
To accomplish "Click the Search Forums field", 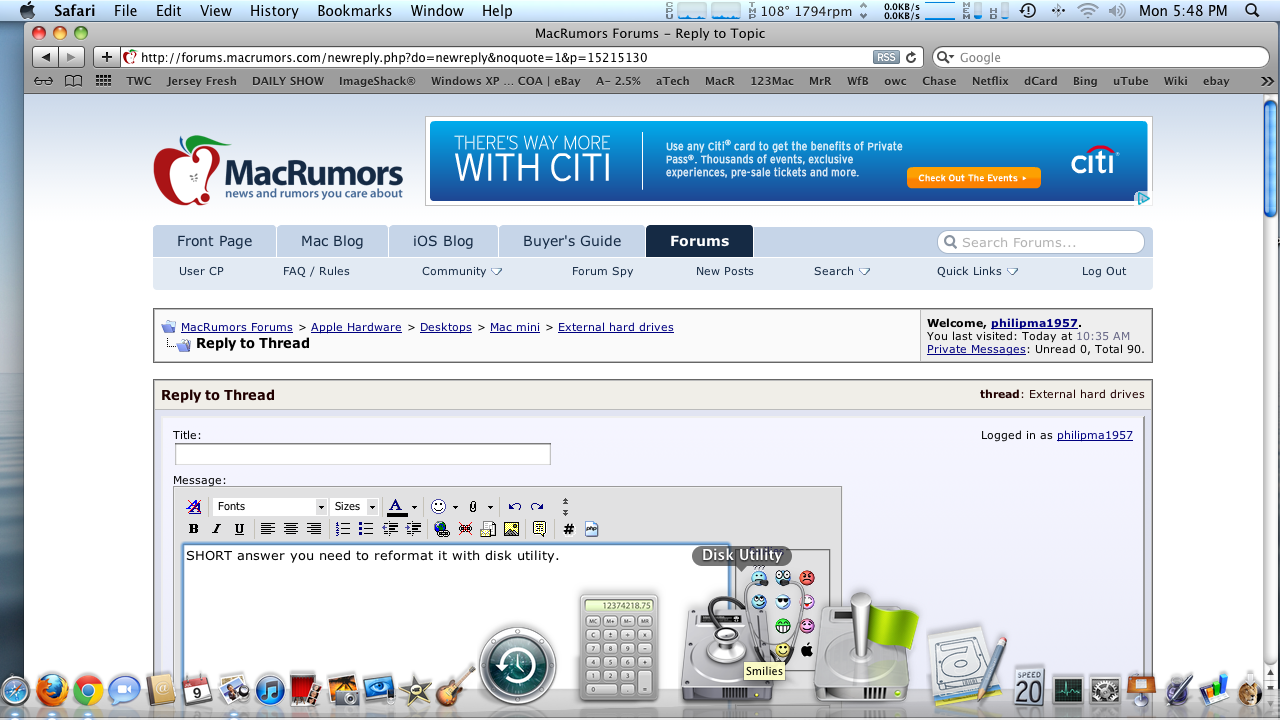I will click(x=1041, y=242).
